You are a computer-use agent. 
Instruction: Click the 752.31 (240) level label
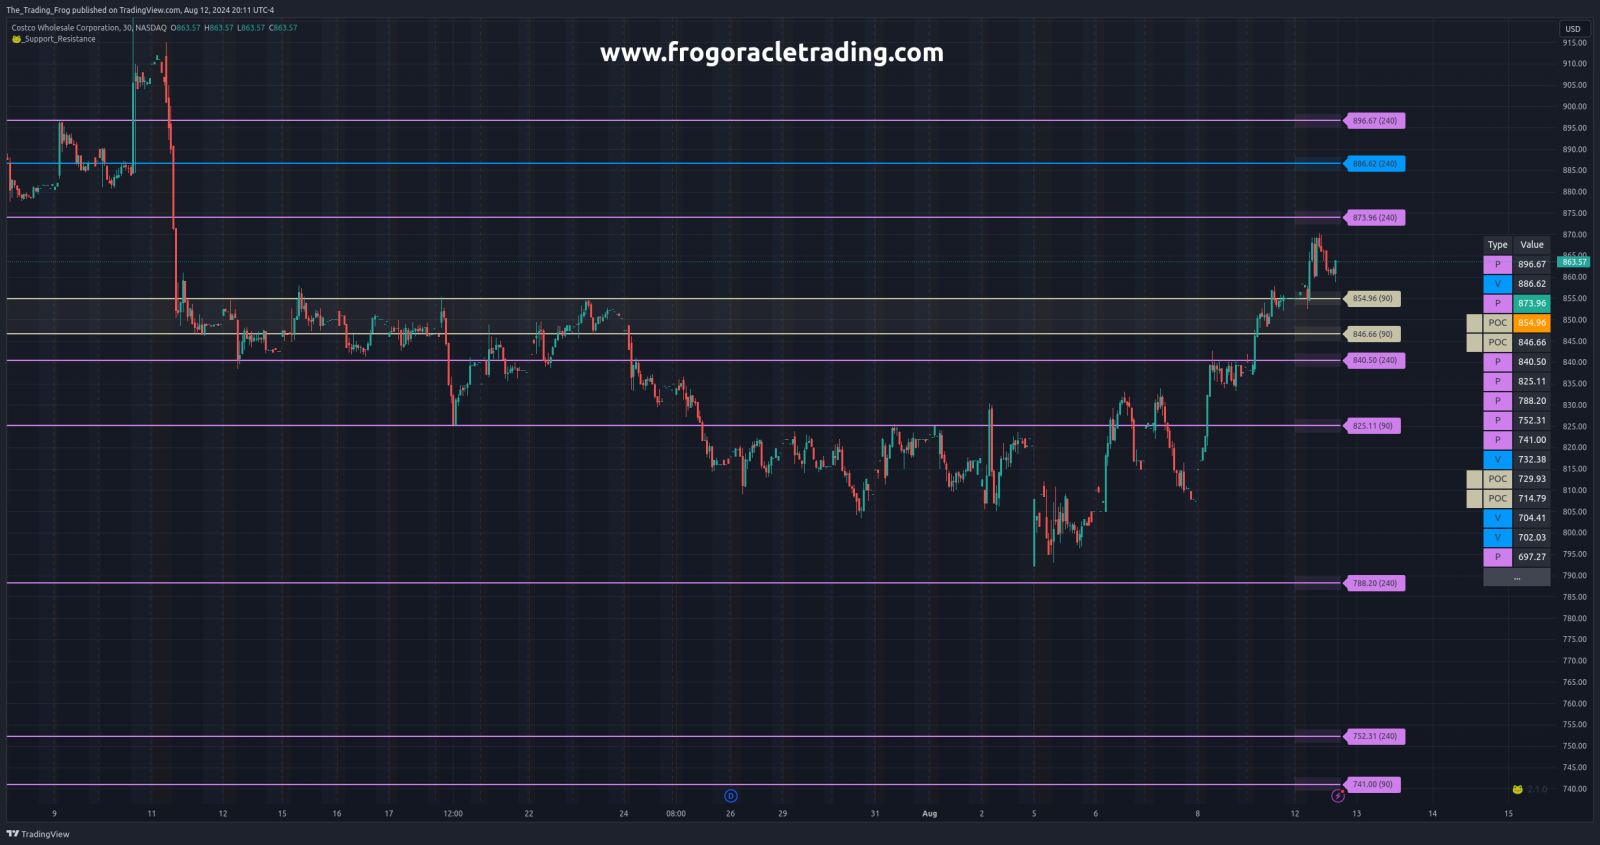point(1375,737)
